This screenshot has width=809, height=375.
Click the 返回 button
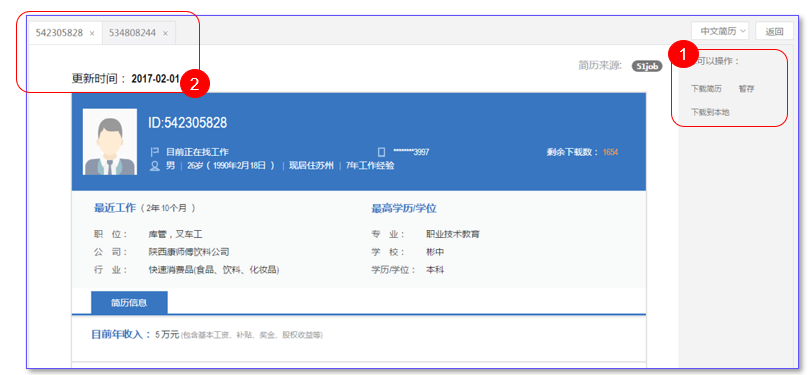pyautogui.click(x=774, y=31)
